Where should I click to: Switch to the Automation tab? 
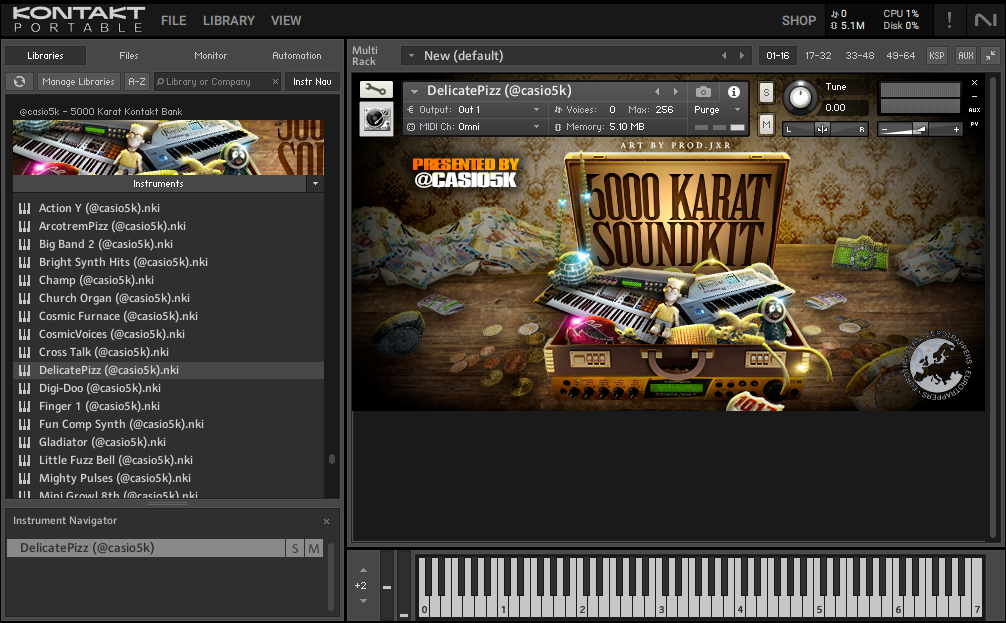pos(296,56)
